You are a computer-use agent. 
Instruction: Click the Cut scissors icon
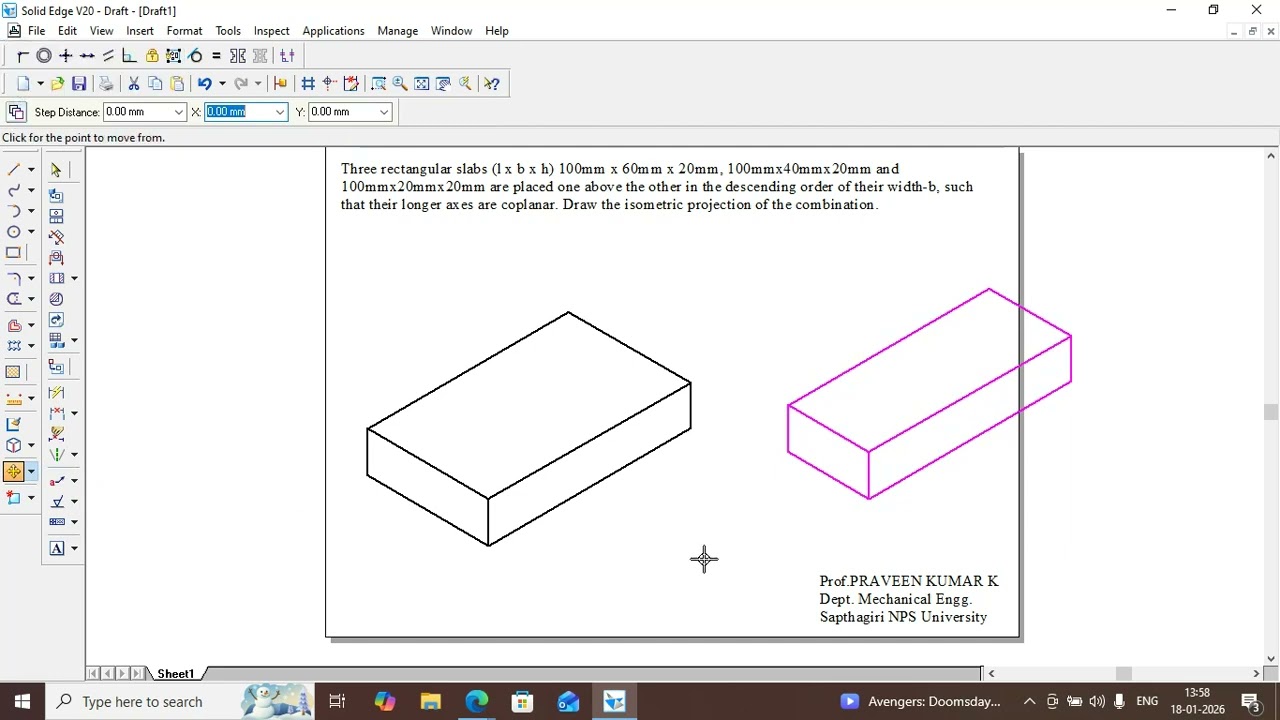click(x=133, y=84)
